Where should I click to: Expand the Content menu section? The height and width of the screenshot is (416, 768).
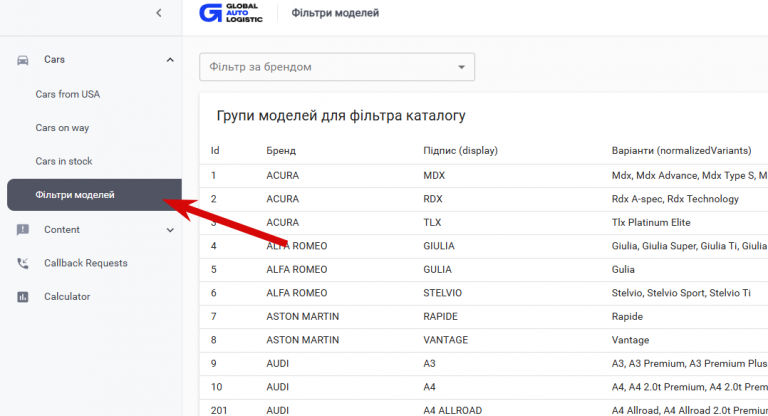(x=170, y=230)
